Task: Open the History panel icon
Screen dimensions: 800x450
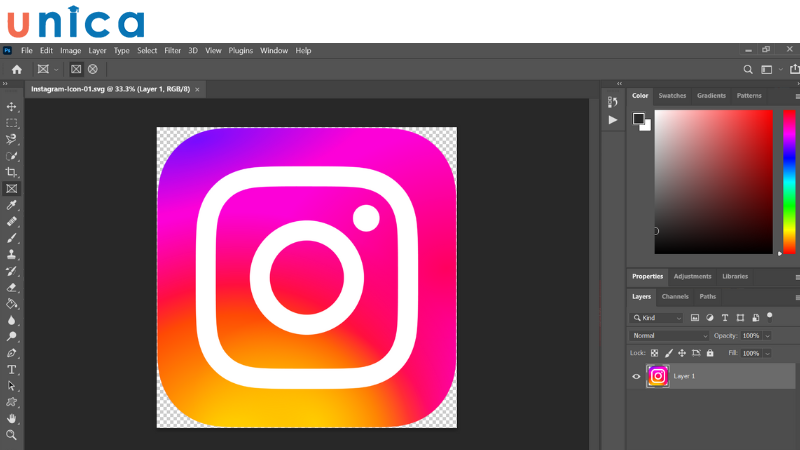Action: (613, 102)
